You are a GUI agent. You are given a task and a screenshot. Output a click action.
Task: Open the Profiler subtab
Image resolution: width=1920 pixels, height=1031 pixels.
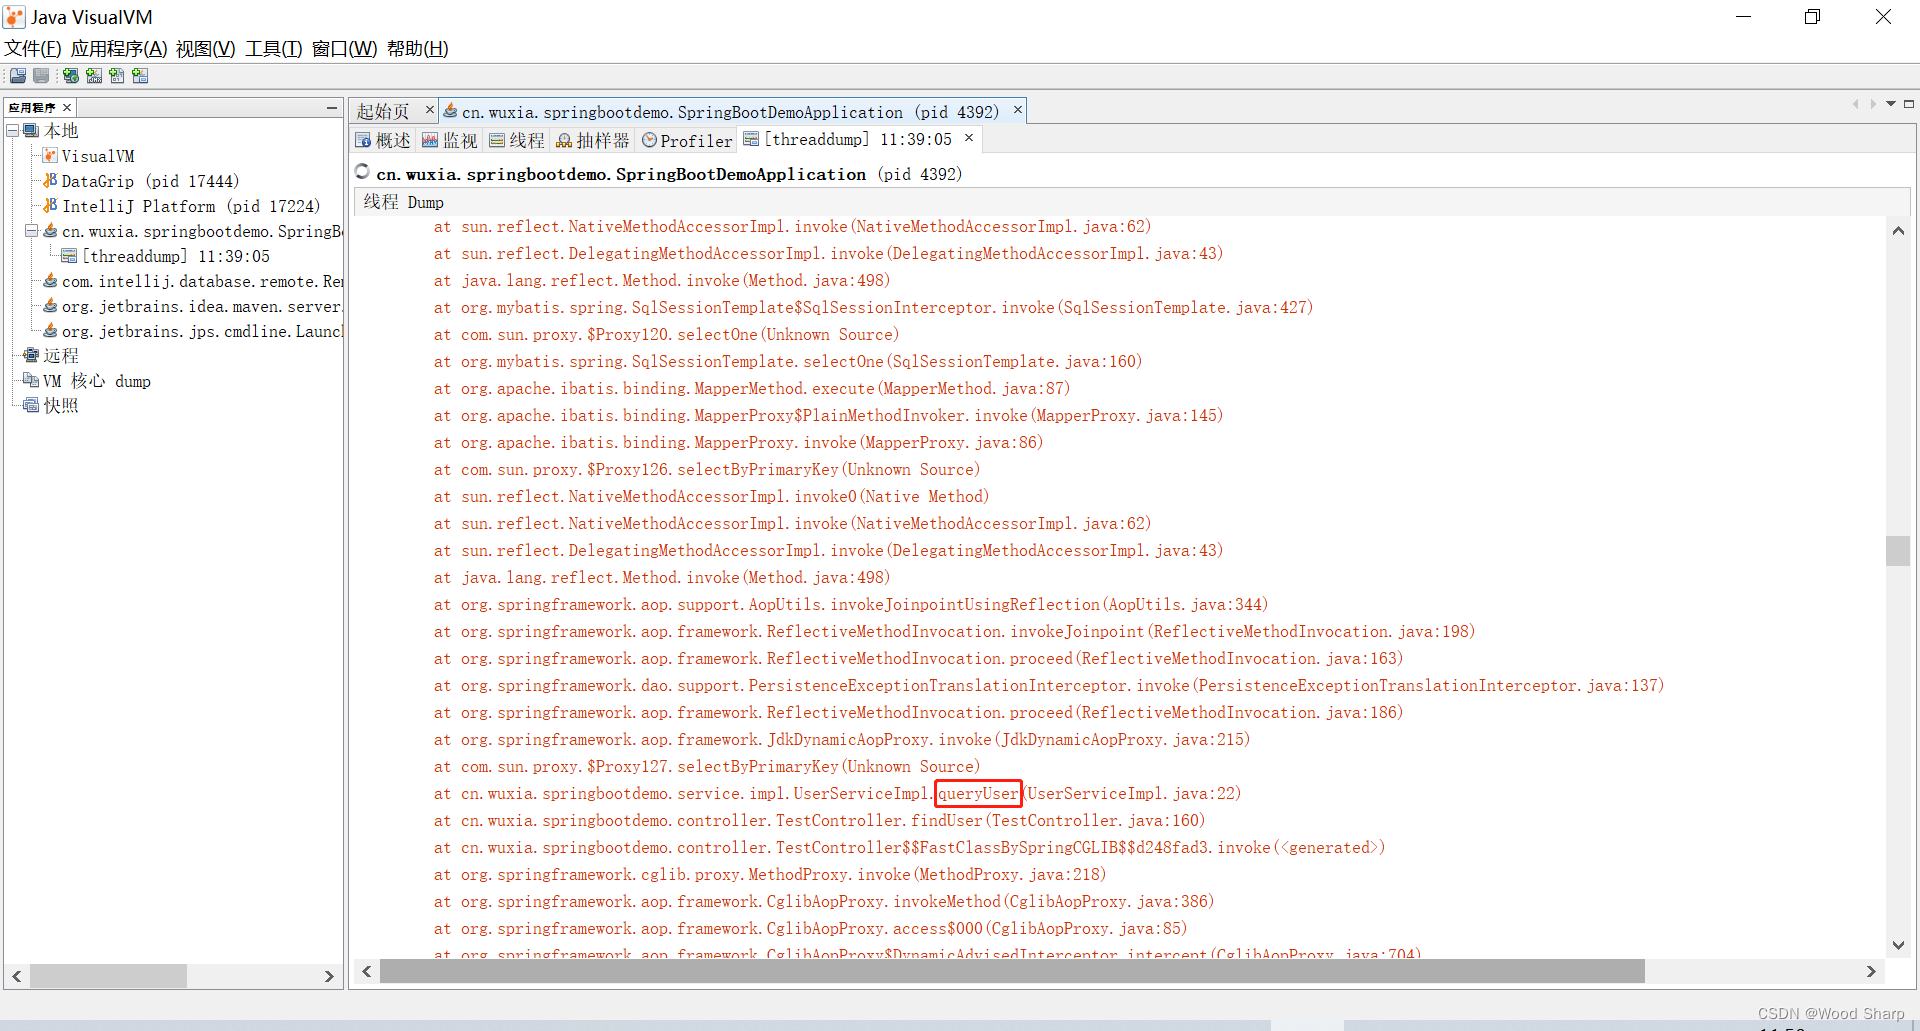coord(687,141)
